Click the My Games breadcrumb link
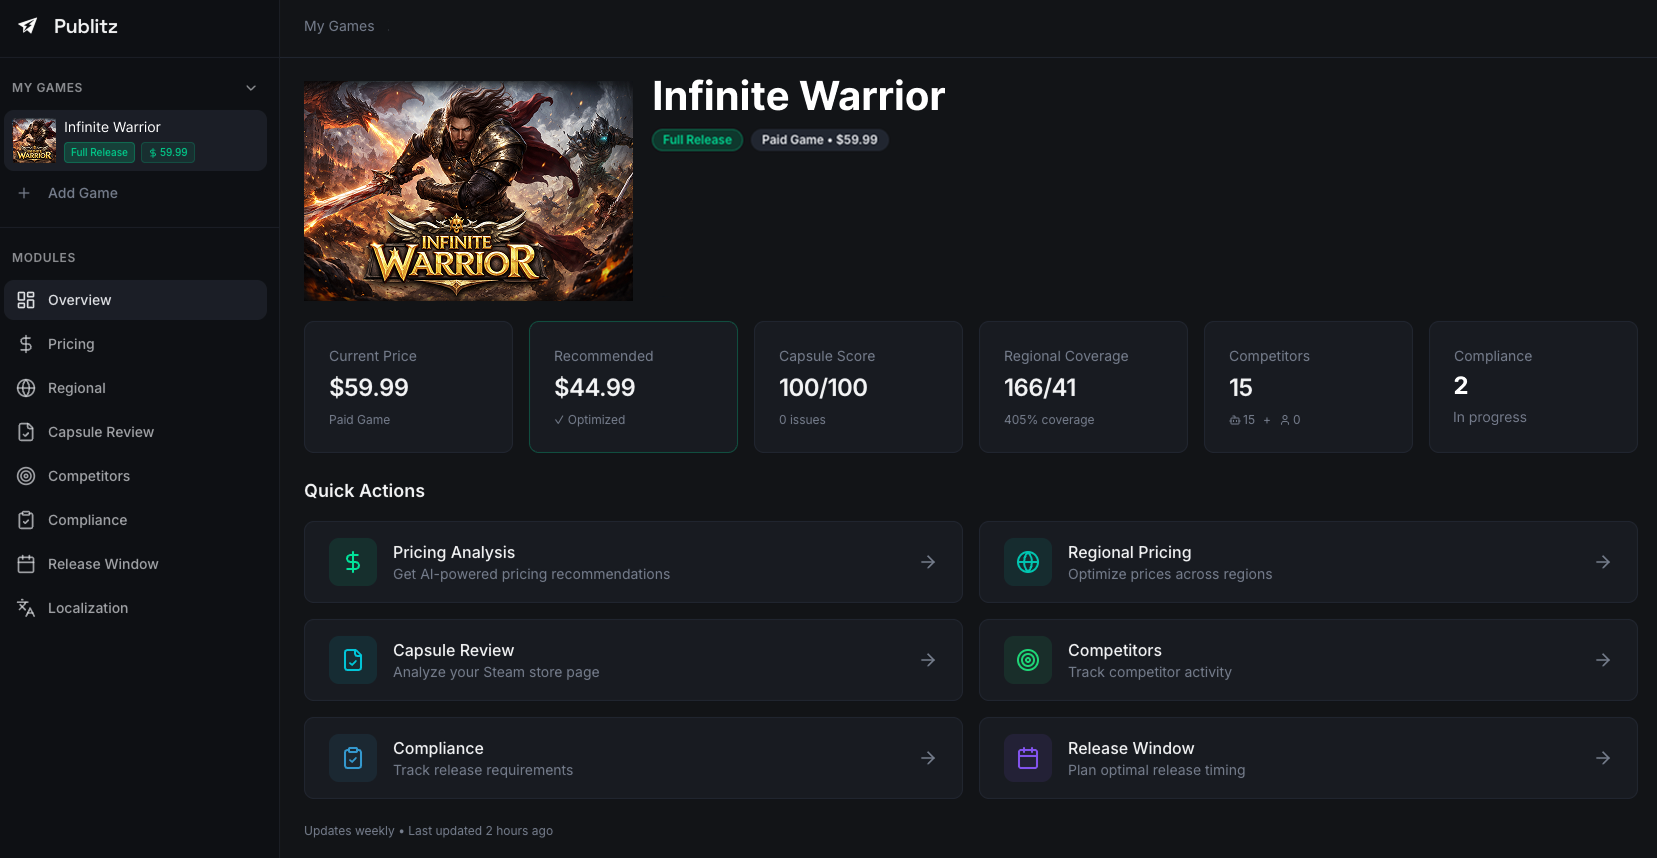 339,26
